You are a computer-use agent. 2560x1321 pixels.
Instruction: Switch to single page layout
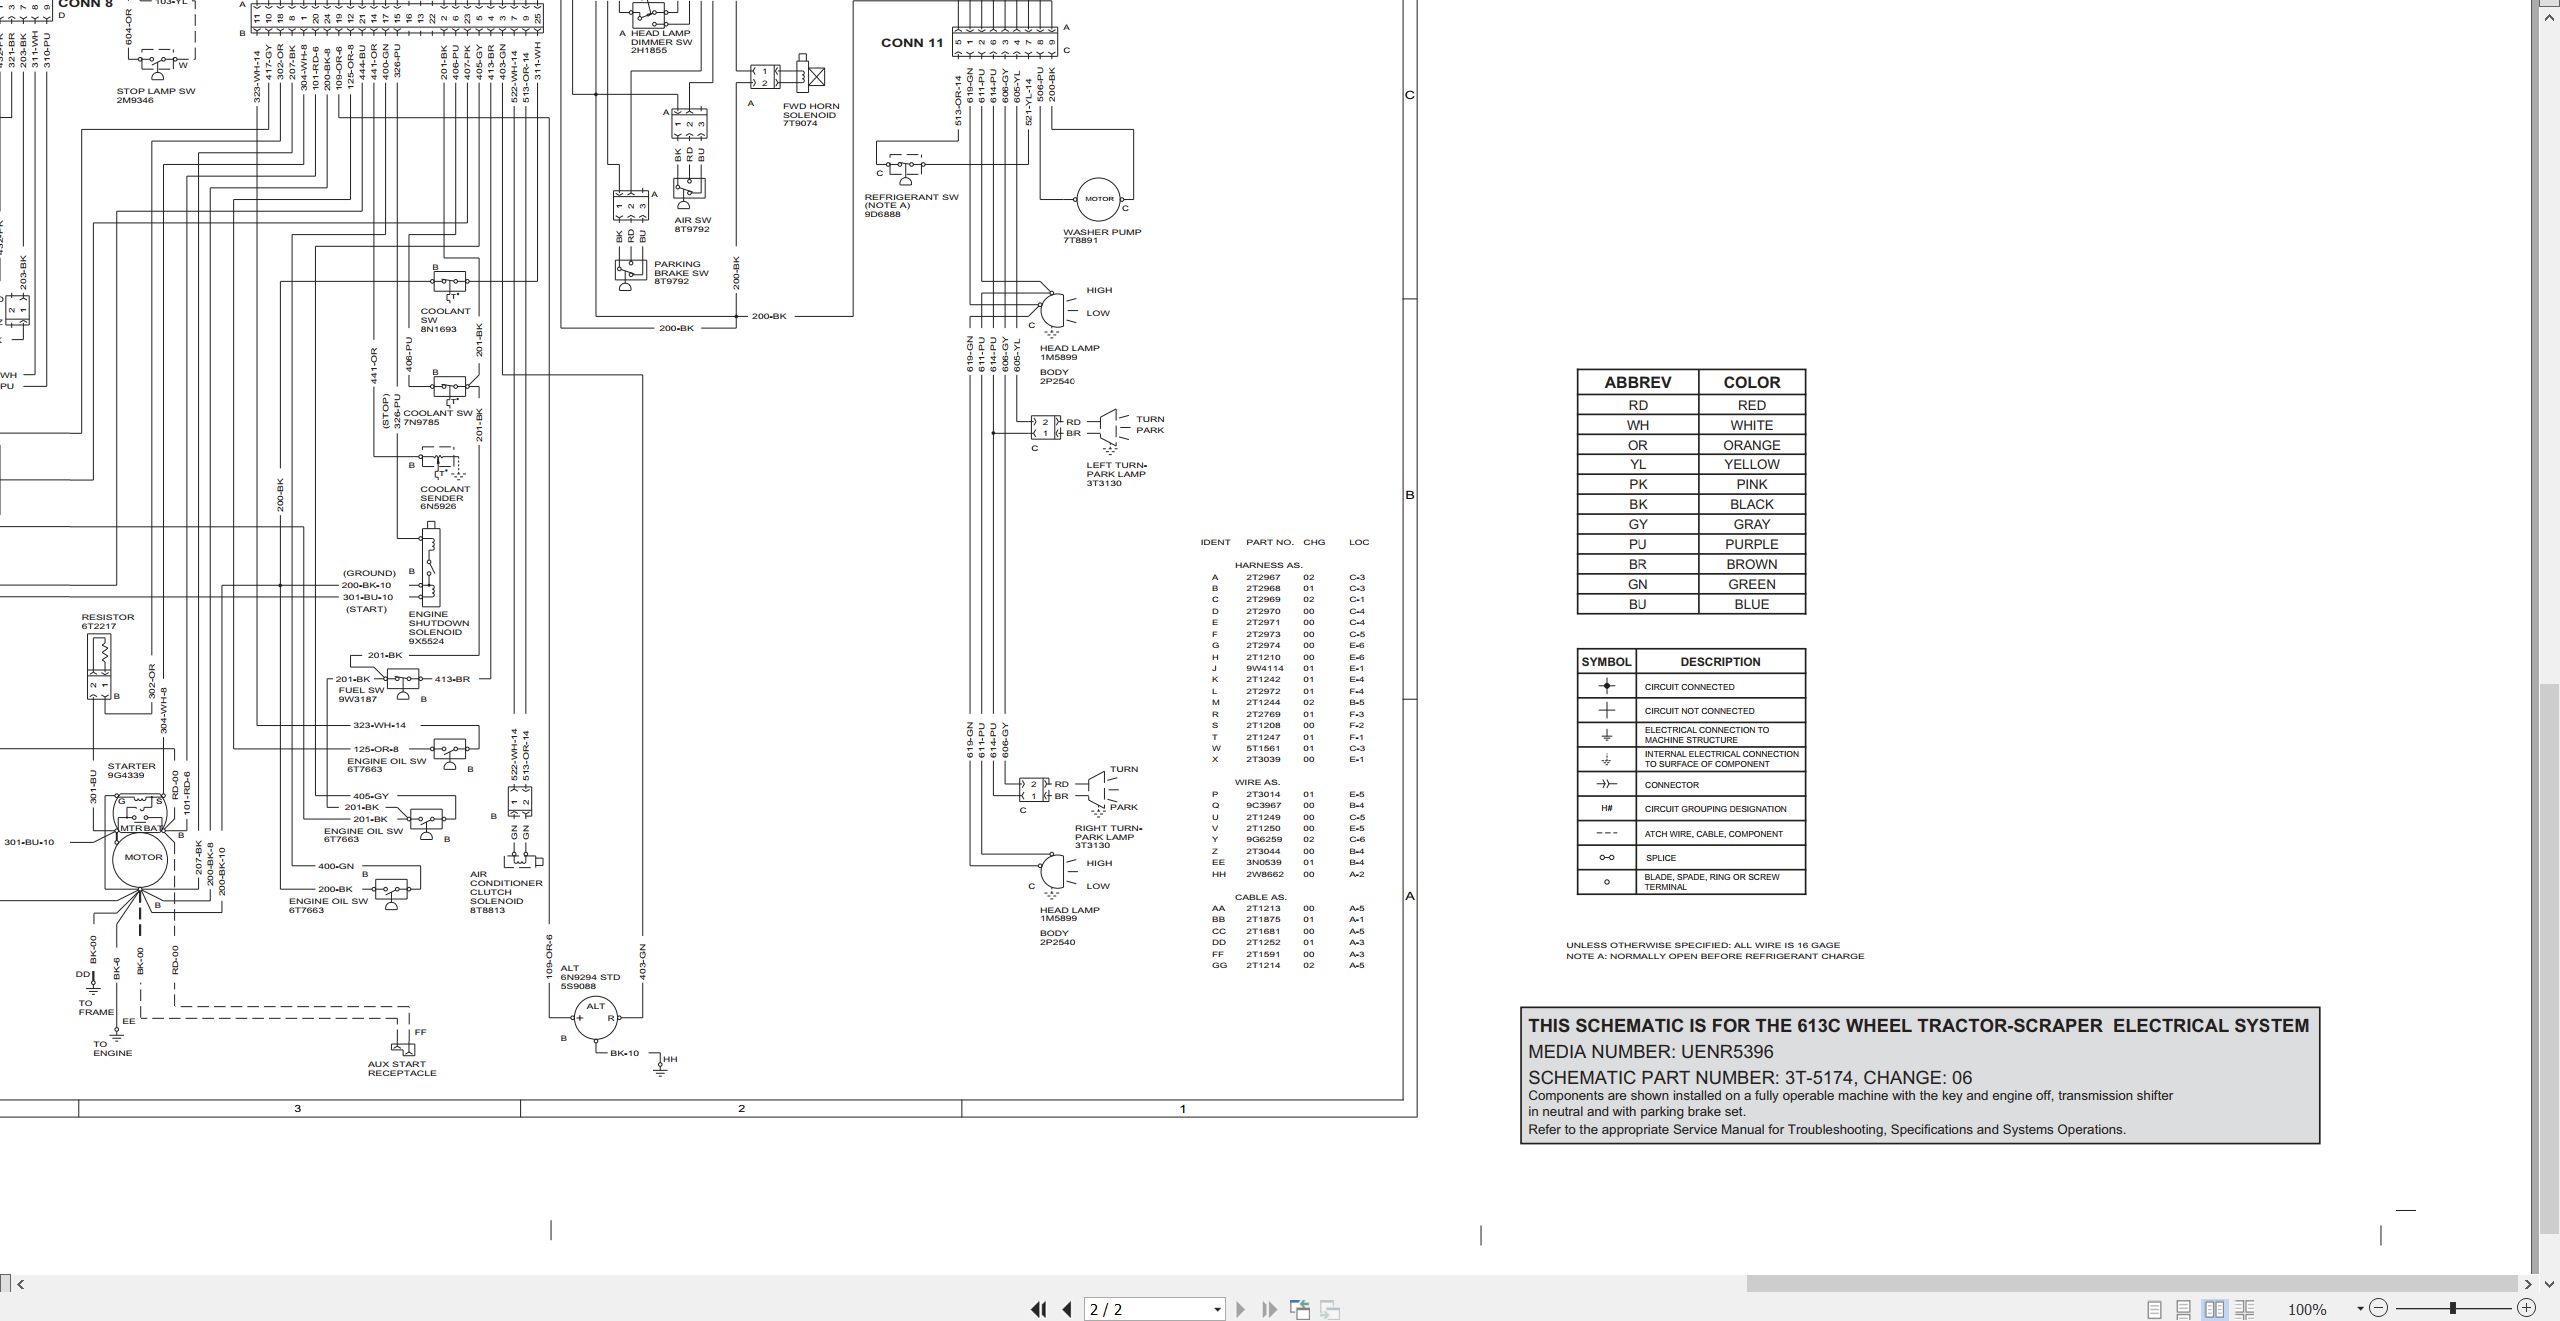point(2154,1309)
